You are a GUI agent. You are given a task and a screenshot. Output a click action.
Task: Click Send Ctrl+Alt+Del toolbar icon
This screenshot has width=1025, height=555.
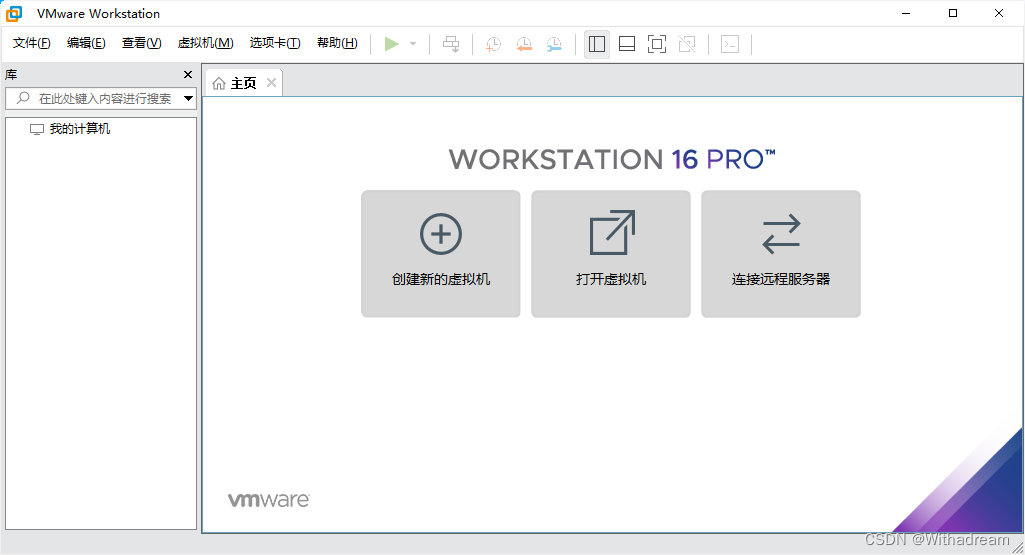(x=451, y=44)
